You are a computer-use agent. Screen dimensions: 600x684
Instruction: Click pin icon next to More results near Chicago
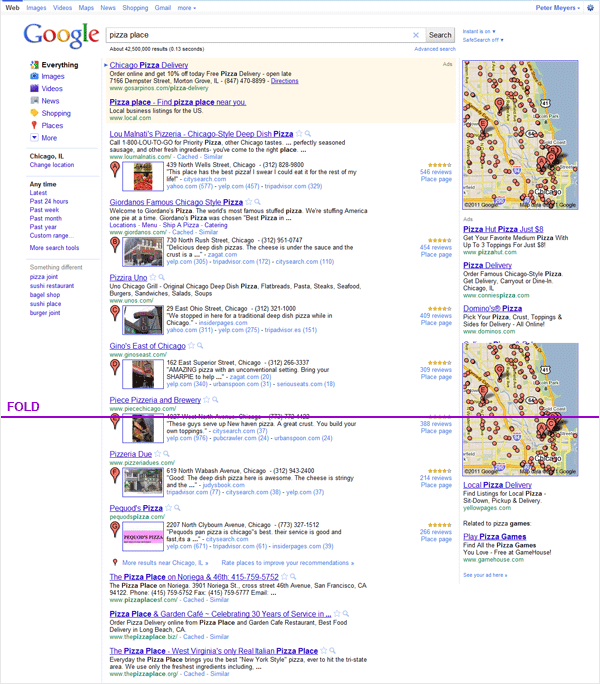(115, 562)
